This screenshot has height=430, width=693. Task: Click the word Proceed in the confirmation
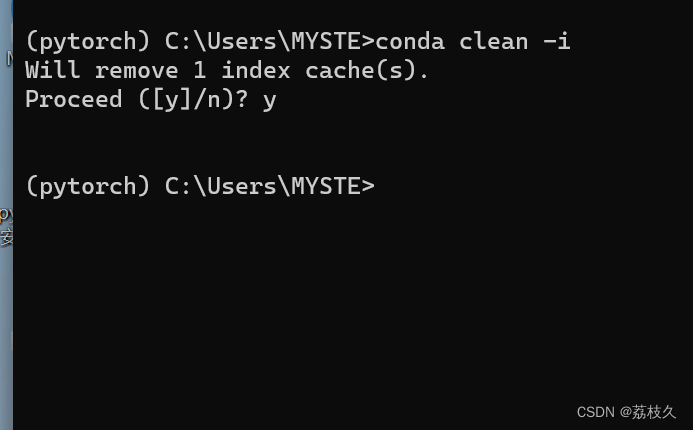click(74, 100)
